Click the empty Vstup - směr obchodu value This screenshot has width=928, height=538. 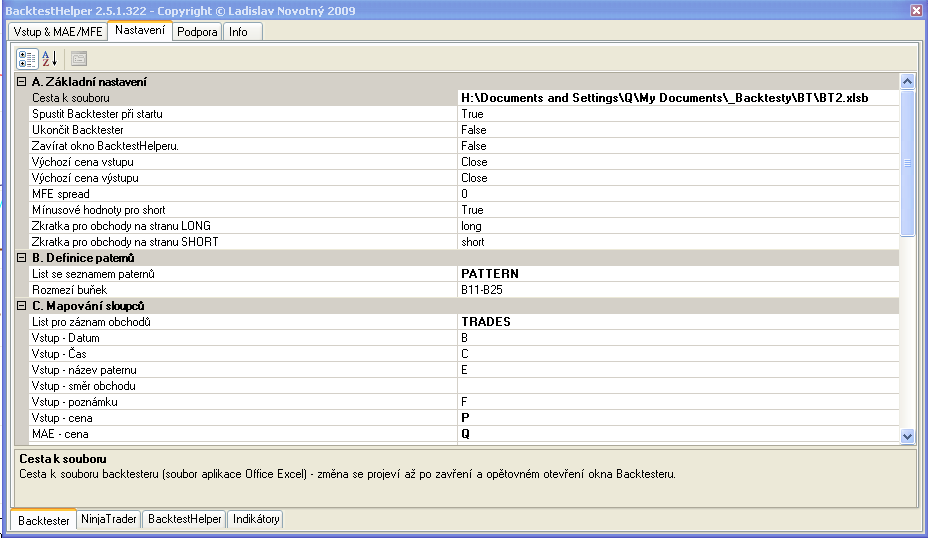coord(678,385)
